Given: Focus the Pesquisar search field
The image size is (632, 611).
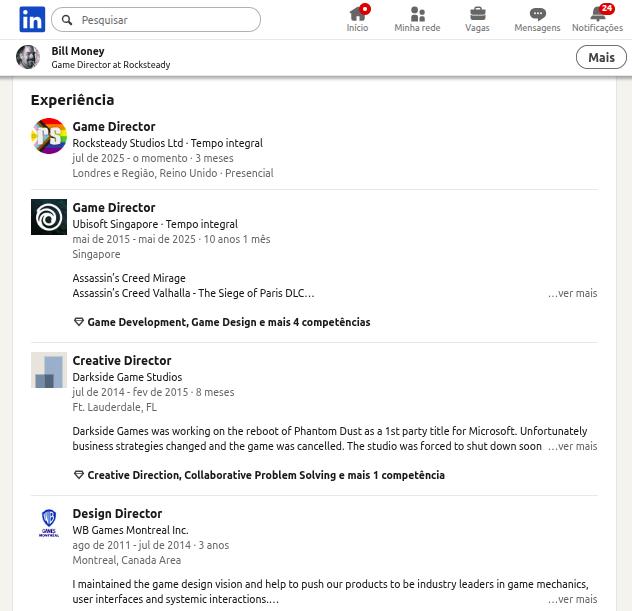Looking at the screenshot, I should [156, 20].
